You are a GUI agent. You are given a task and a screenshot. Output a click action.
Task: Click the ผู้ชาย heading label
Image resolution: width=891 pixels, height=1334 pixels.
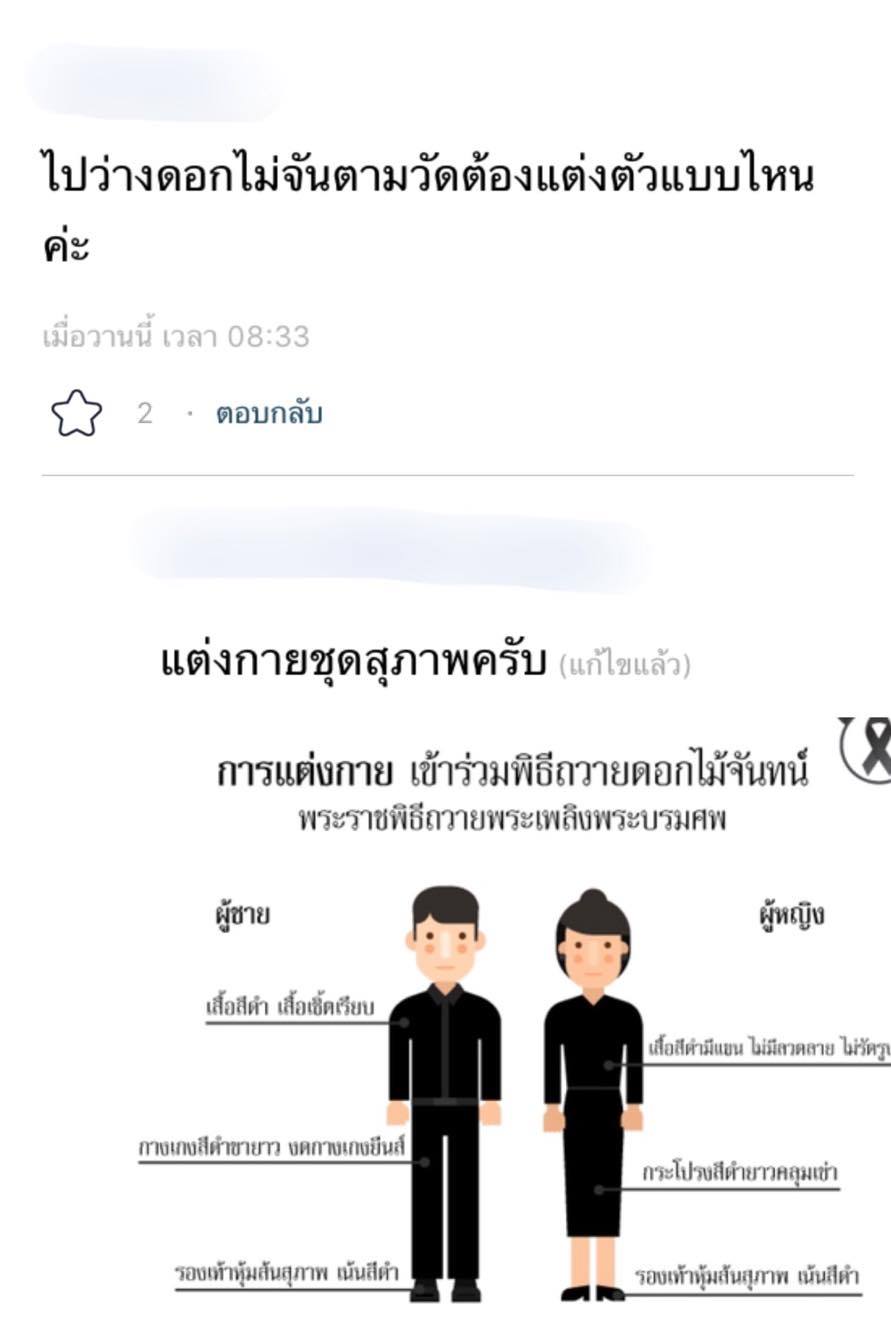[237, 916]
